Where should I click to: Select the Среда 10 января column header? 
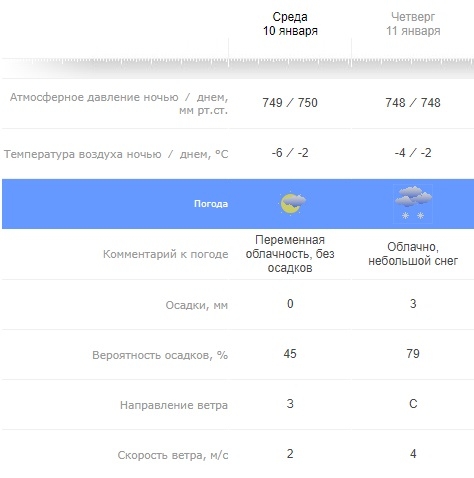(290, 24)
